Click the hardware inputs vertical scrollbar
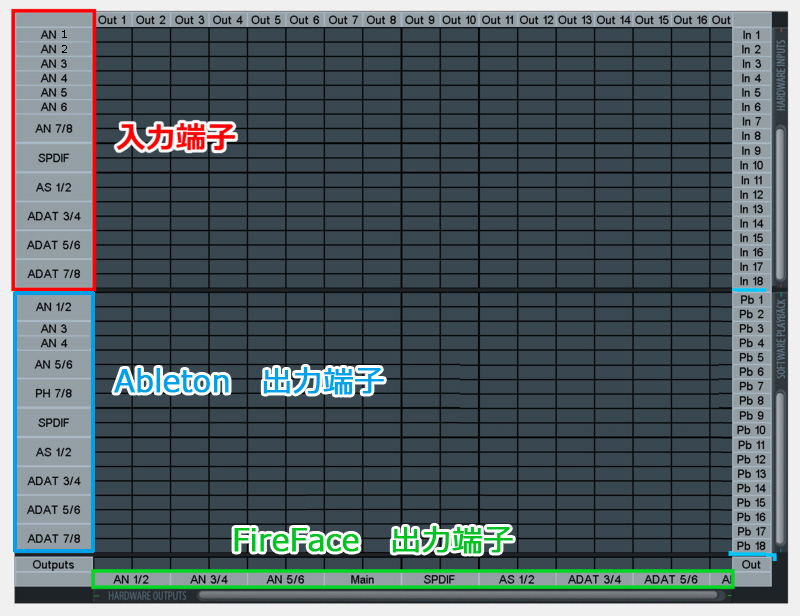Image resolution: width=800 pixels, height=616 pixels. 780,200
